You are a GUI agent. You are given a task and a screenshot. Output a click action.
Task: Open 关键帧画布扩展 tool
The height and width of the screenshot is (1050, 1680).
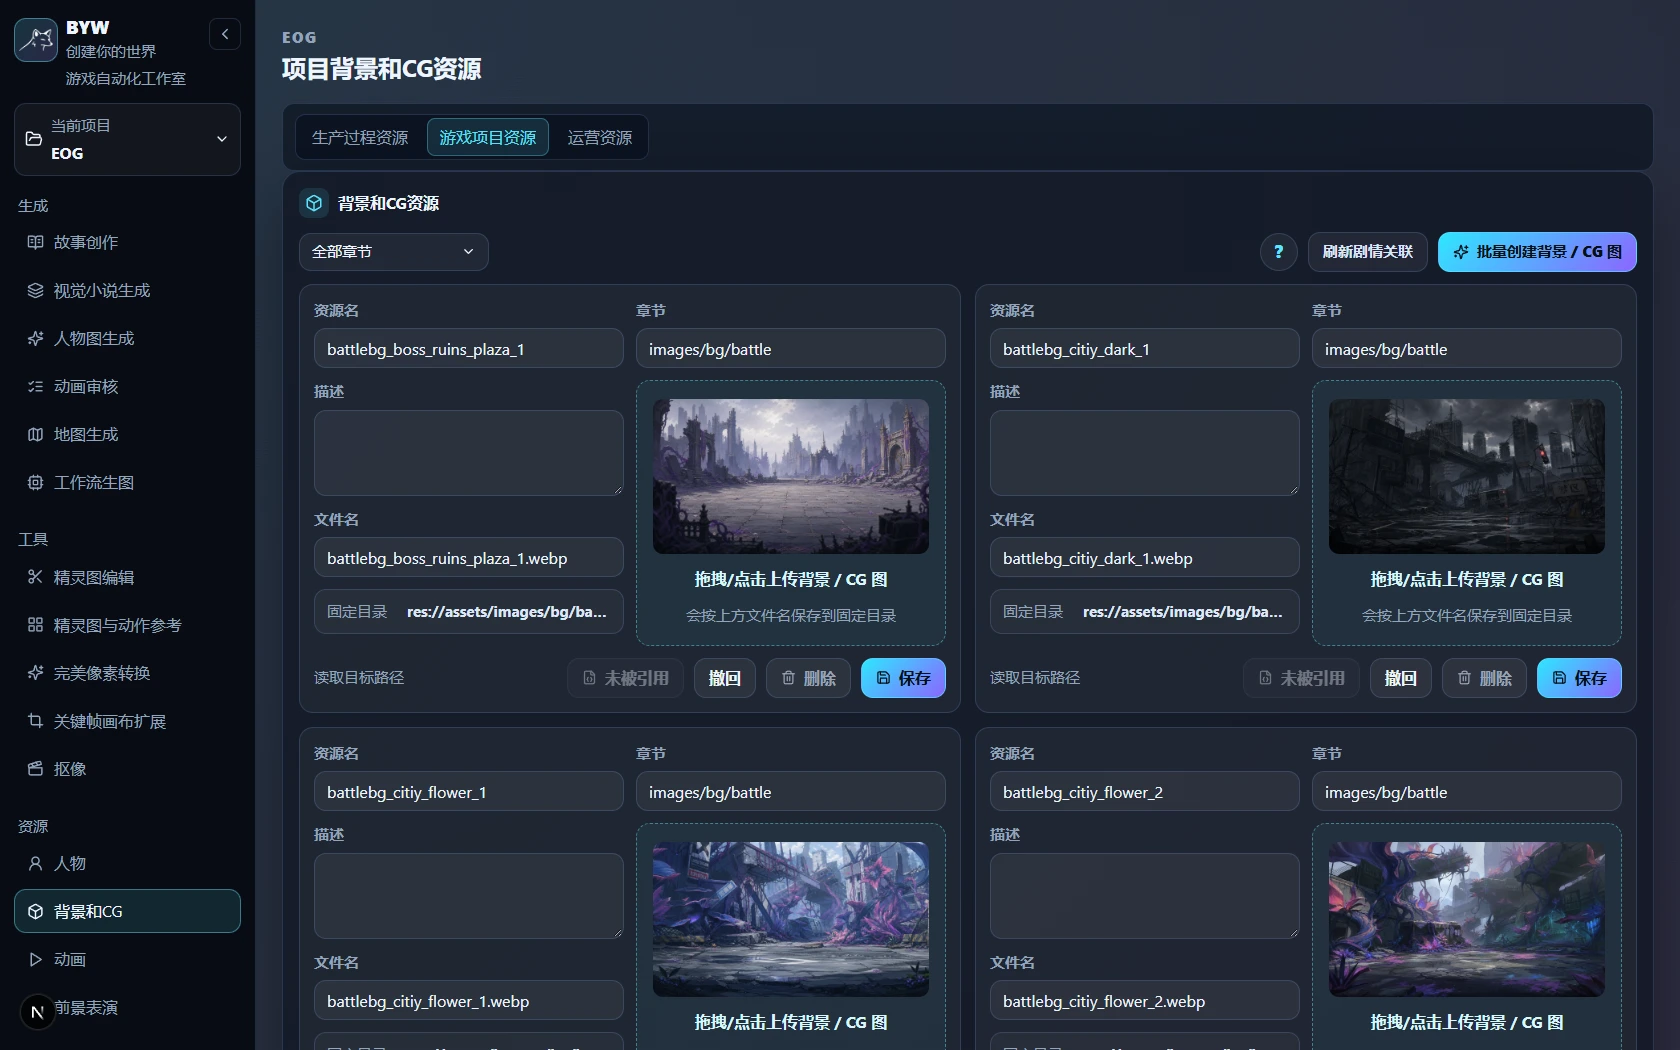click(x=127, y=721)
